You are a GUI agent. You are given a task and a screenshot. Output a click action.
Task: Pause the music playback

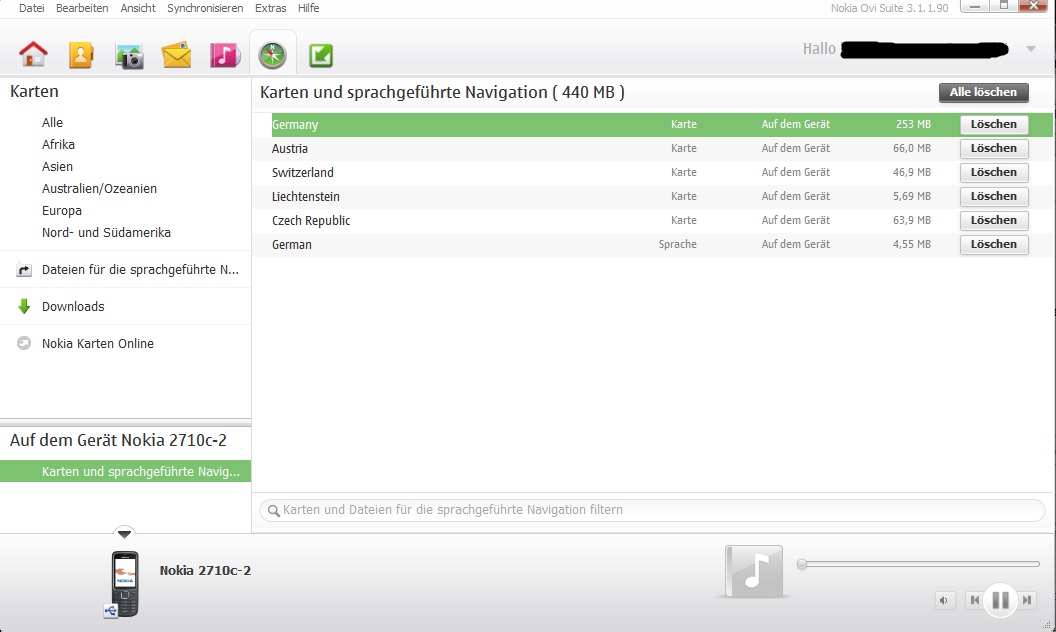[1000, 600]
